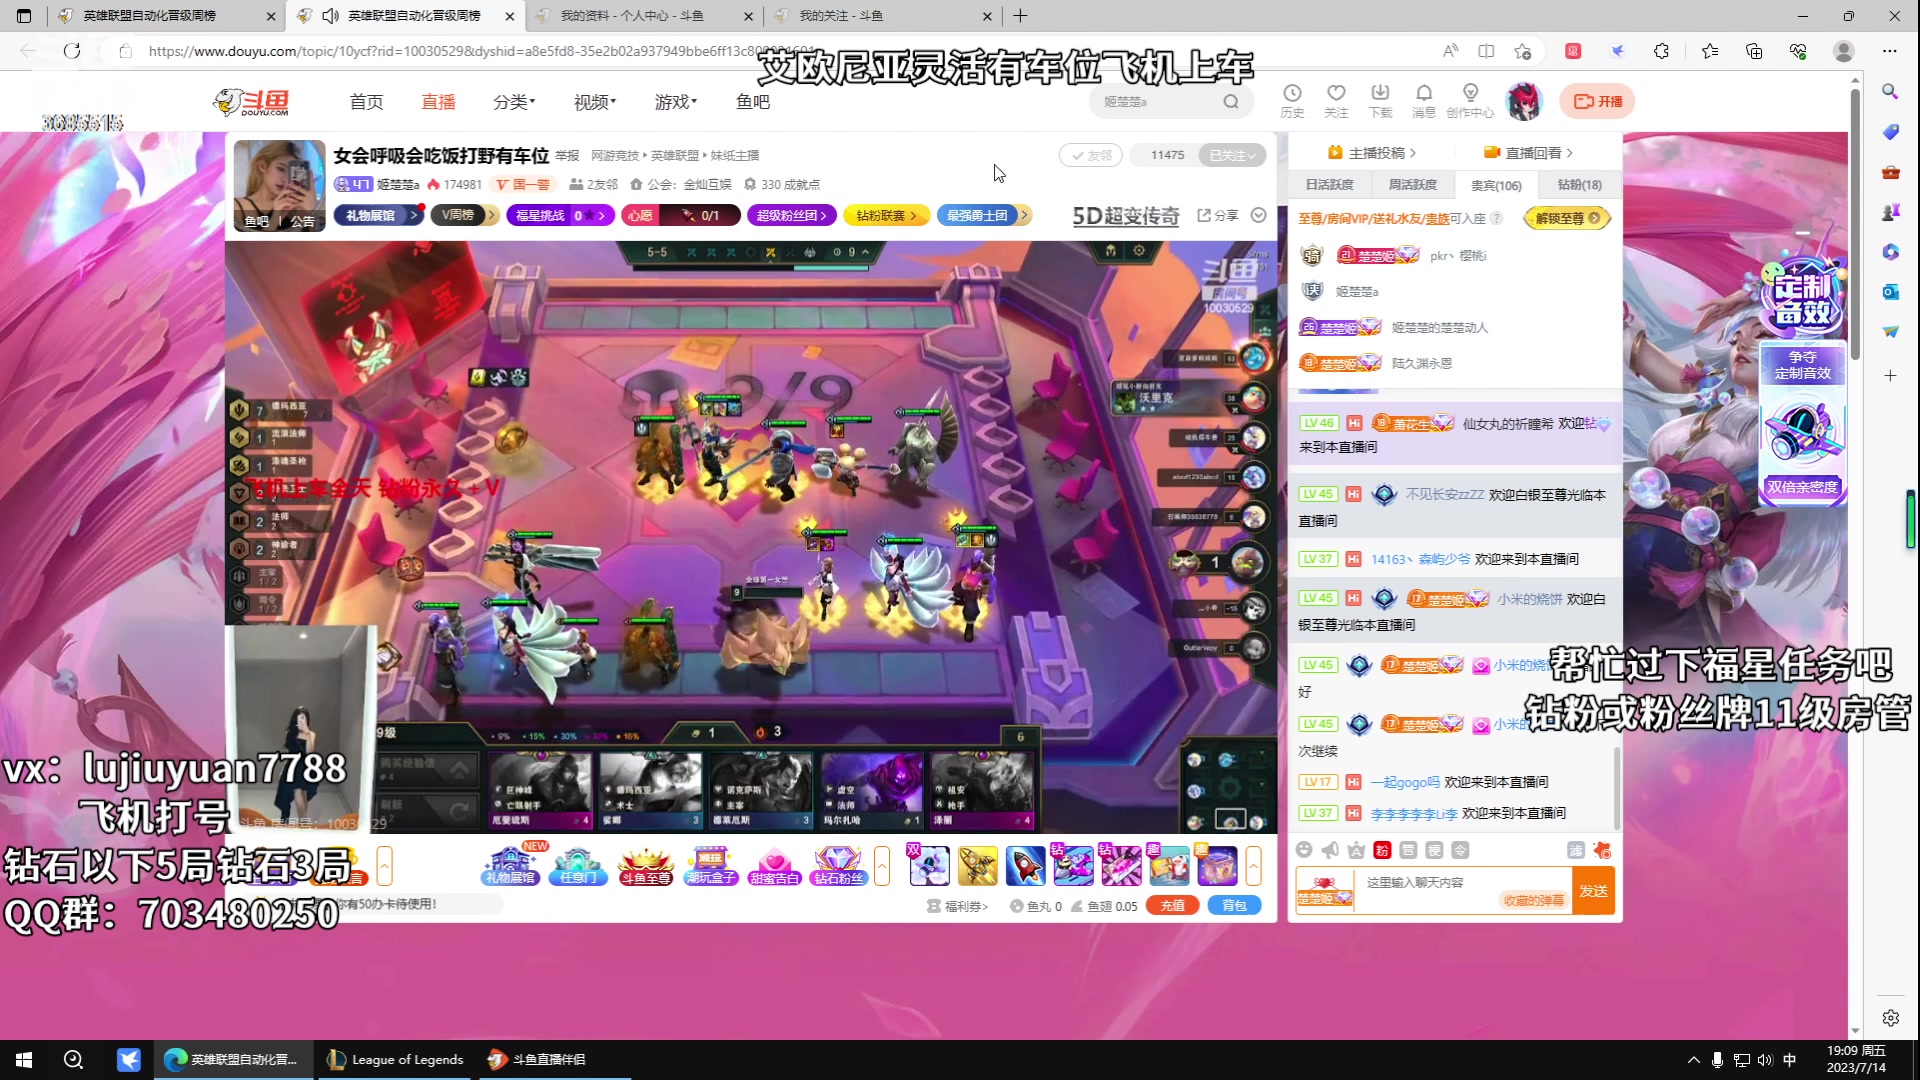The width and height of the screenshot is (1920, 1080).
Task: Click the red 粉 fan badge icon
Action: click(1382, 850)
